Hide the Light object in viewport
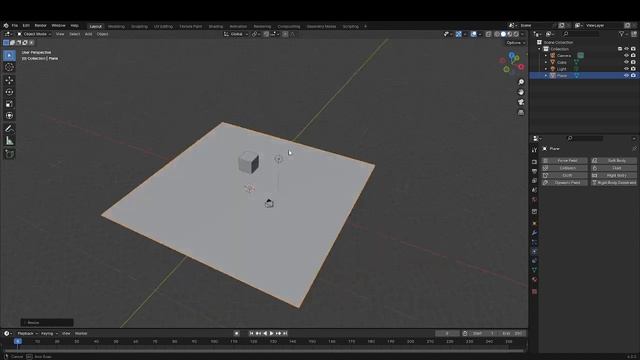 [x=626, y=69]
